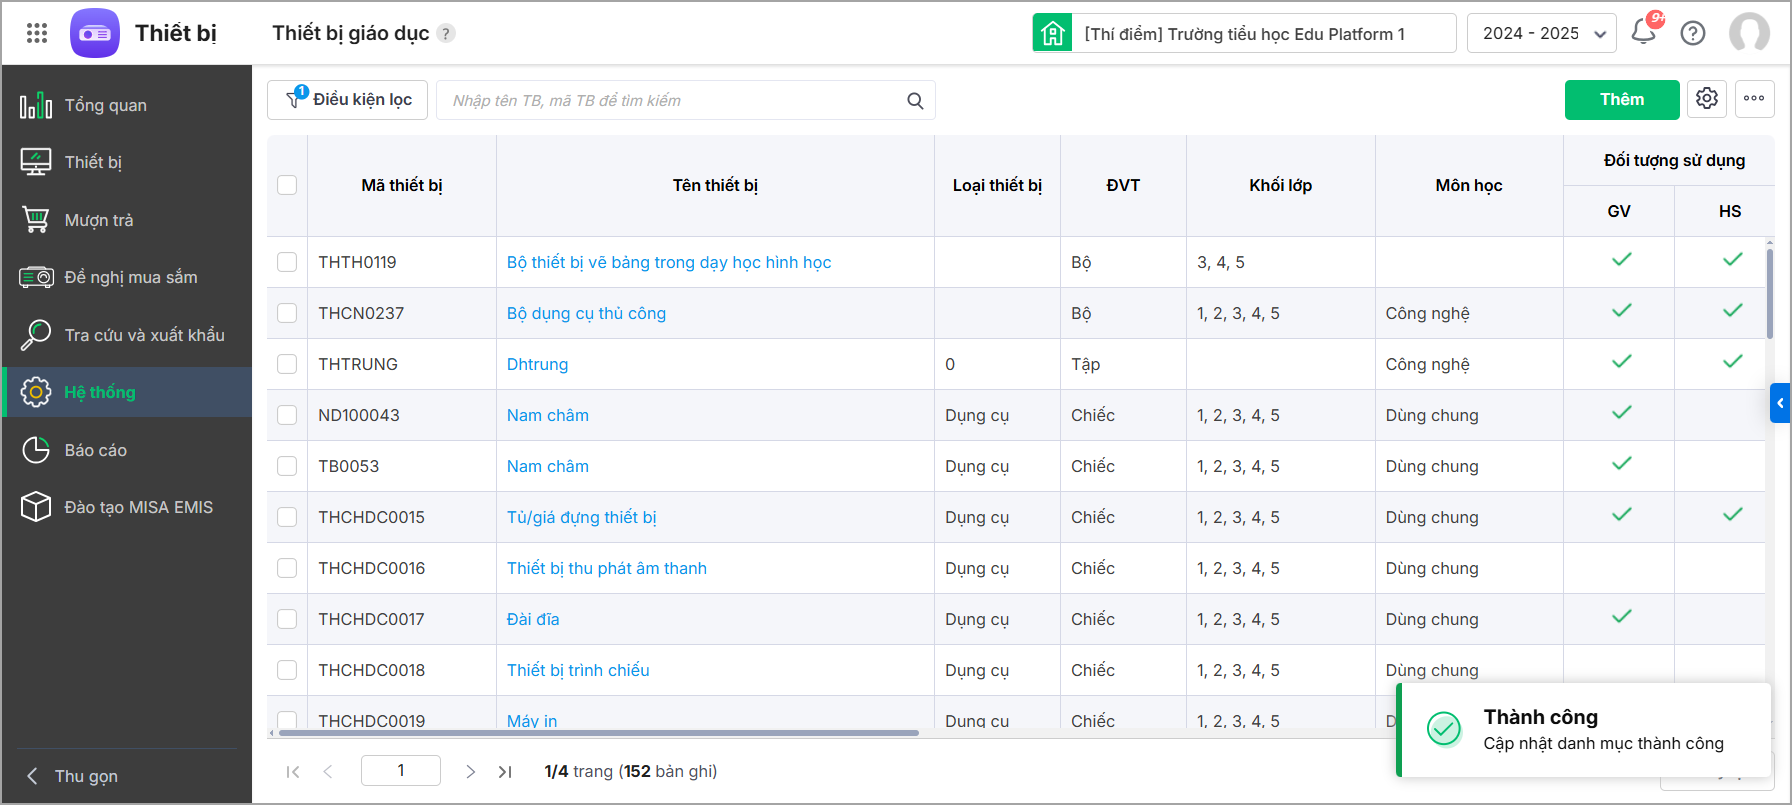The image size is (1792, 805).
Task: Click the horizontal table scrollbar
Action: pyautogui.click(x=598, y=733)
